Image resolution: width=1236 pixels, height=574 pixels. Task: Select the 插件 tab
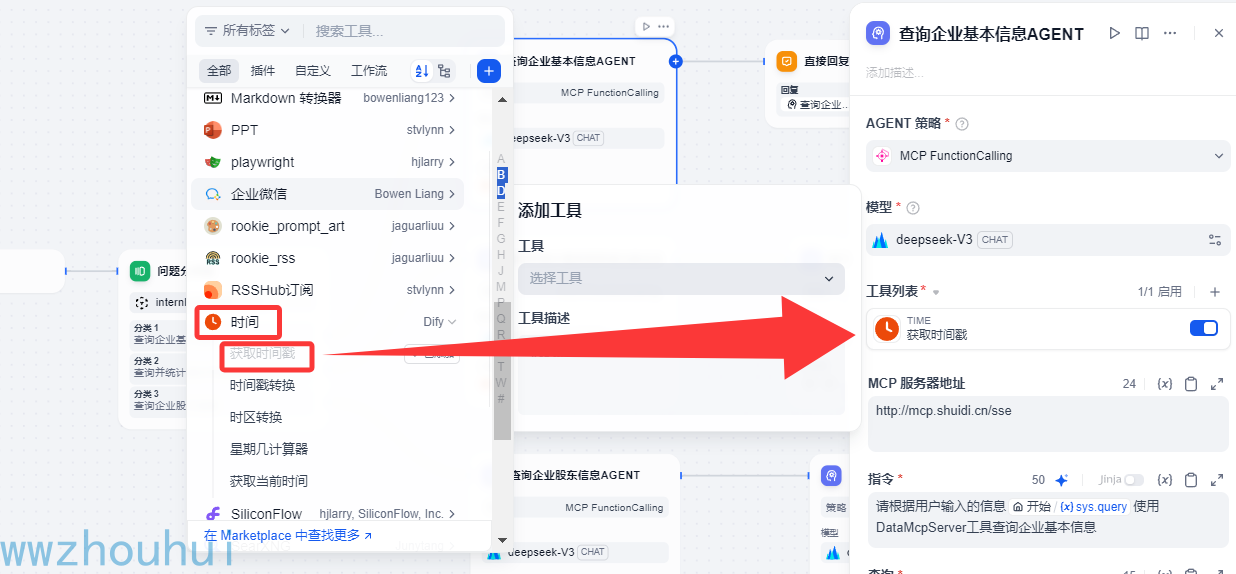[263, 71]
